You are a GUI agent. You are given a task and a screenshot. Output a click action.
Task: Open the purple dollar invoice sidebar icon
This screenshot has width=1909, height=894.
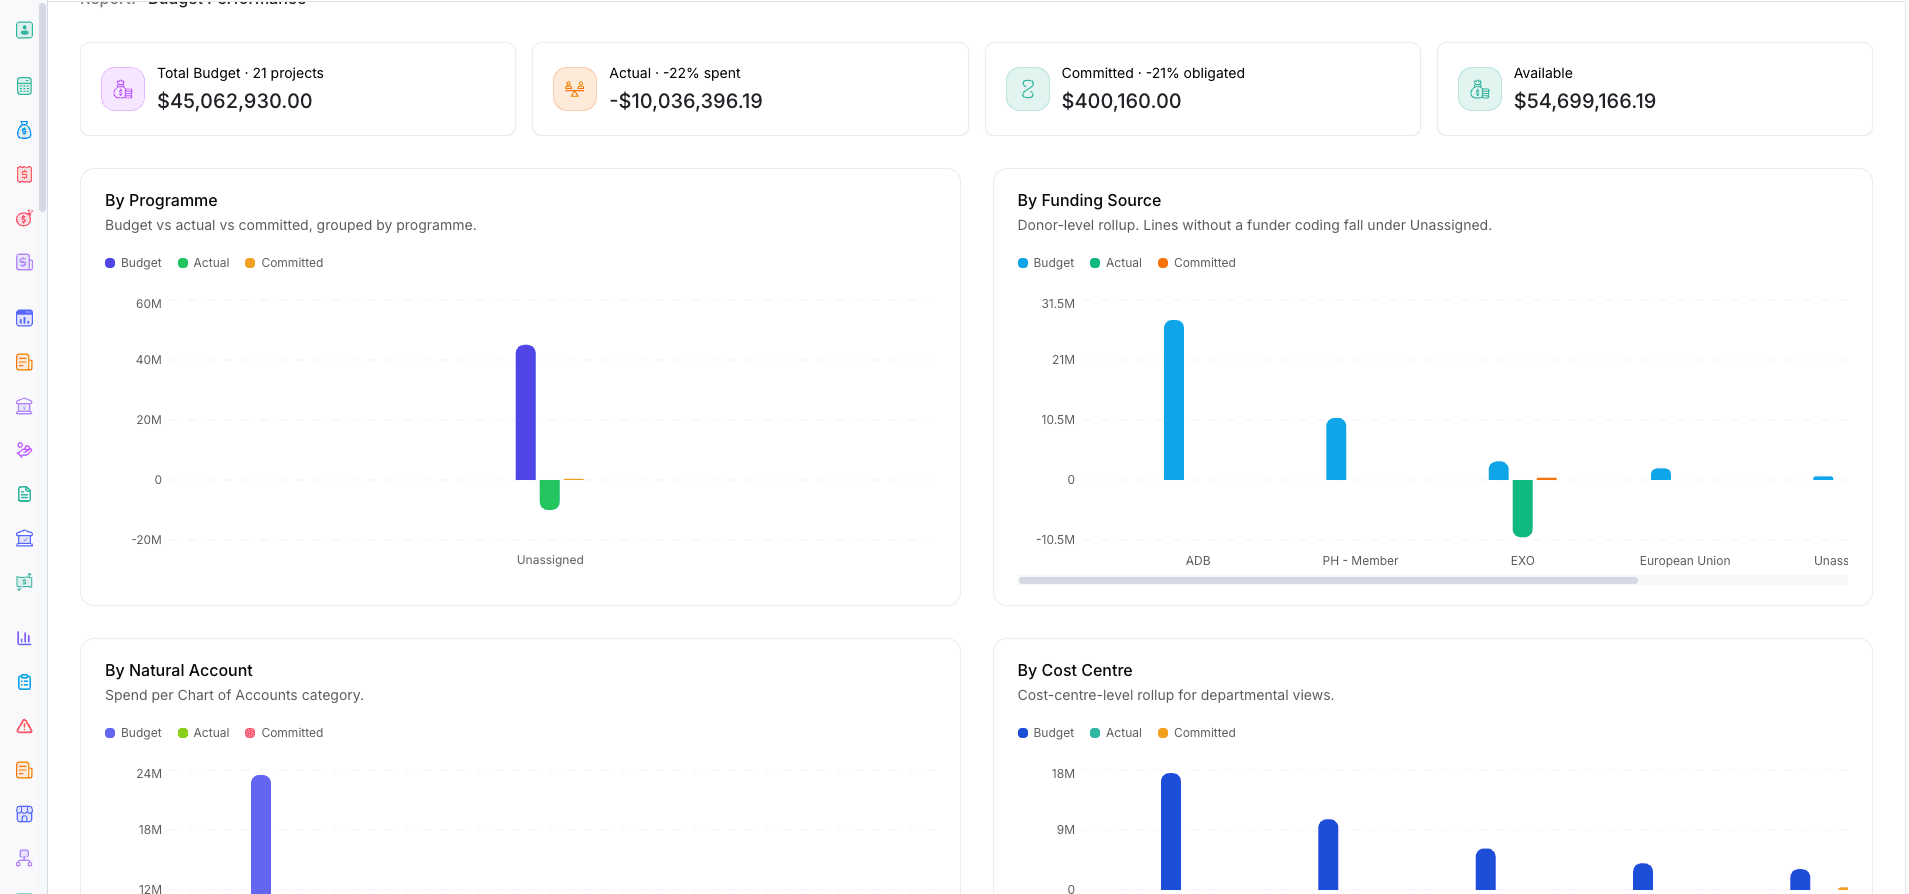(25, 262)
